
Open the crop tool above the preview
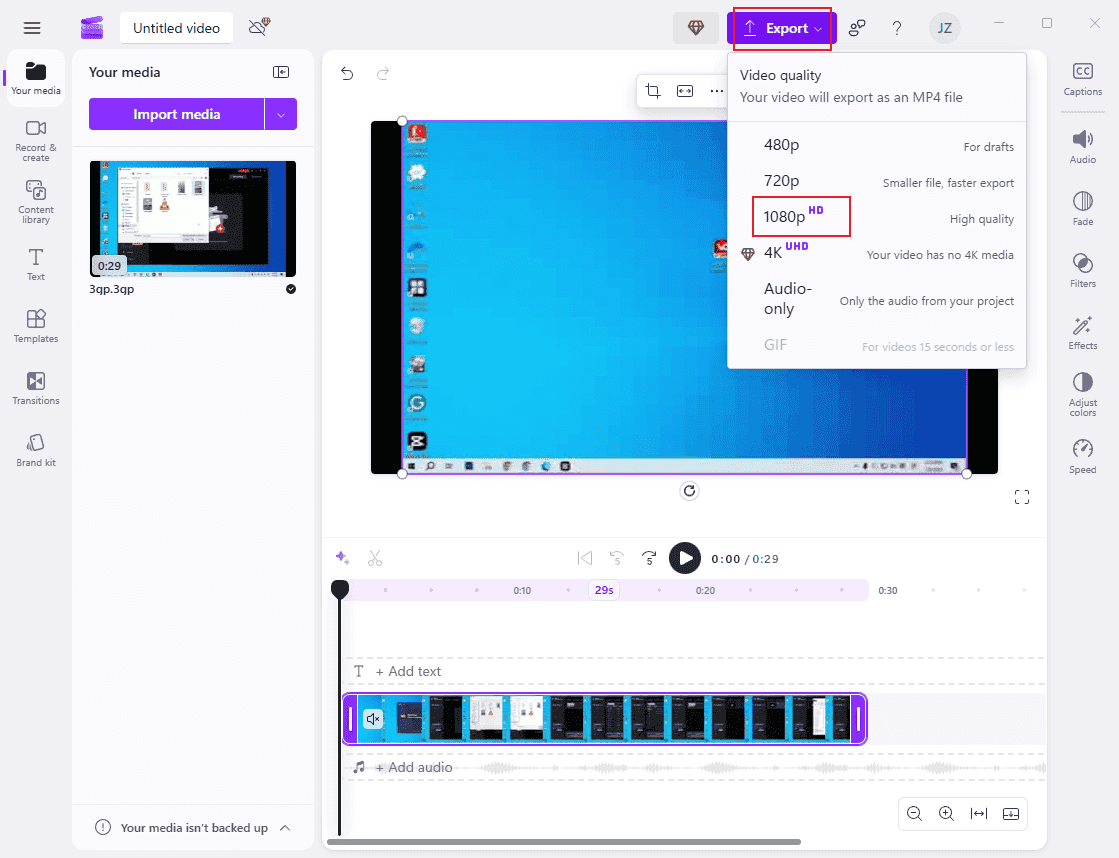(653, 90)
